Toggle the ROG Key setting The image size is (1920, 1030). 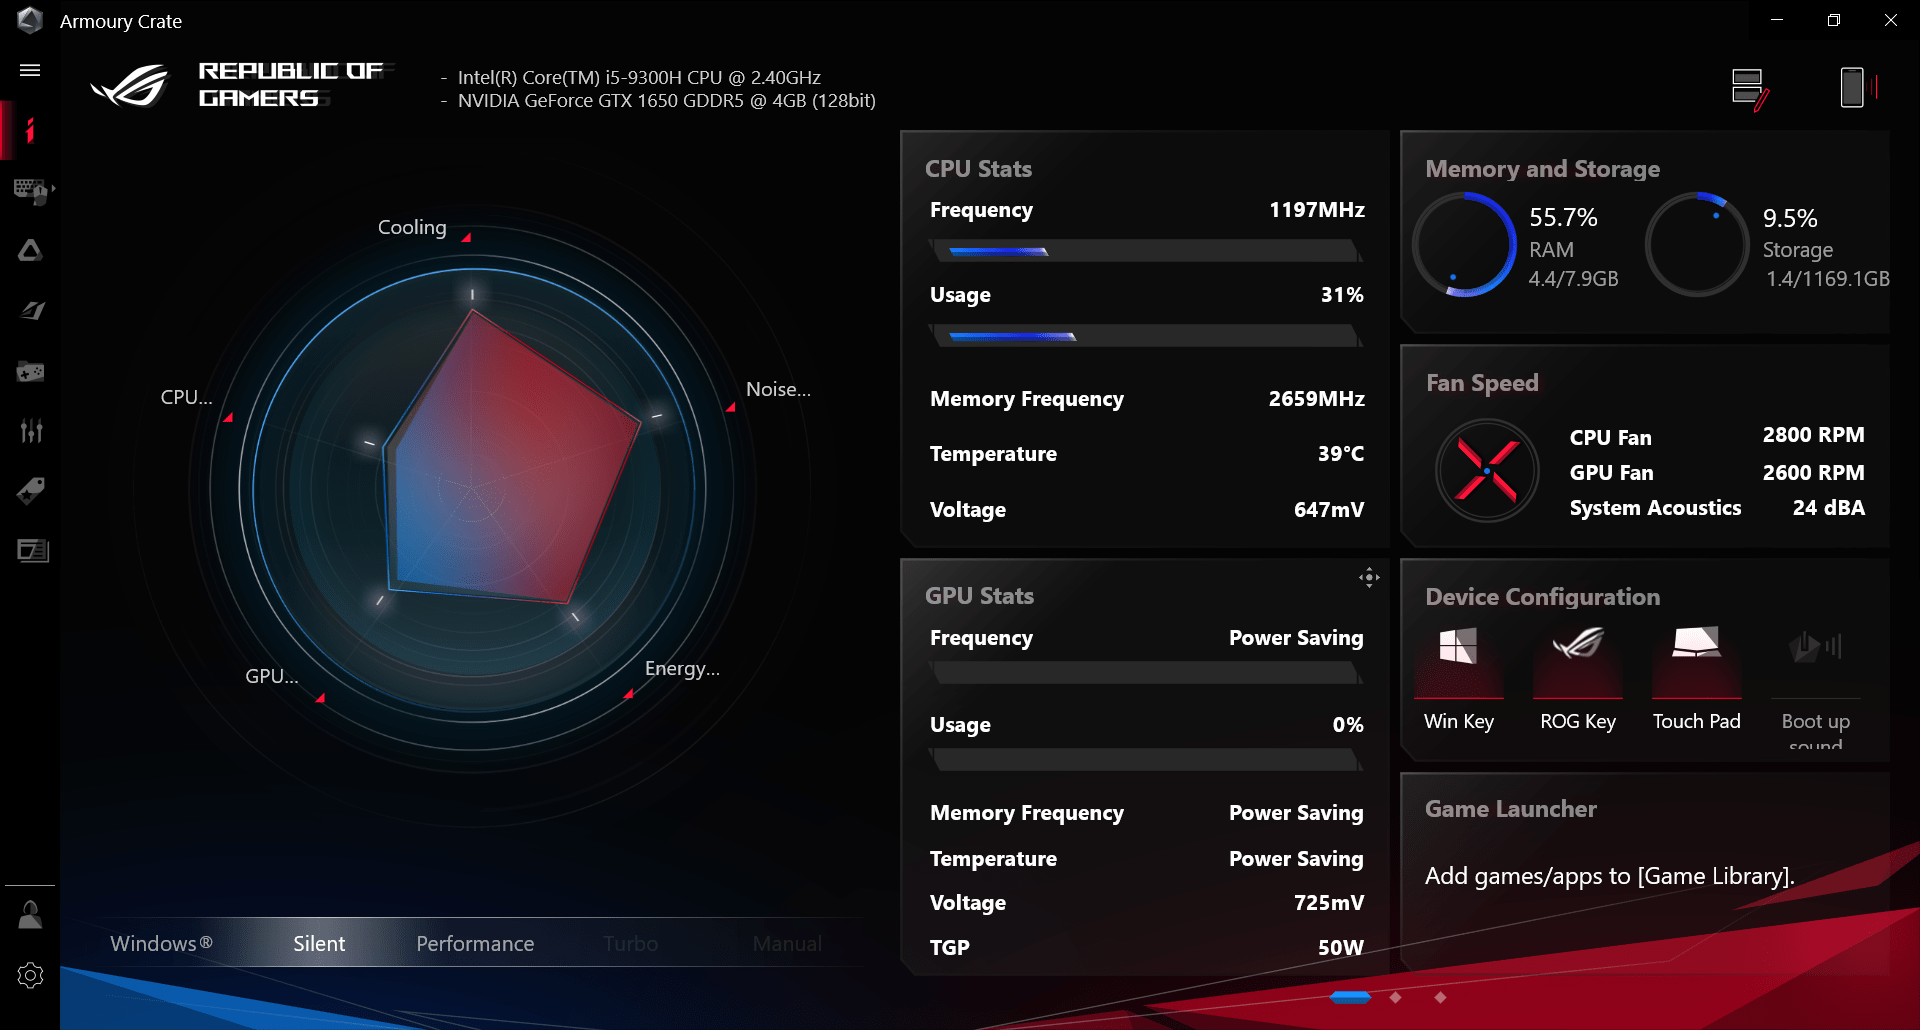[1577, 680]
